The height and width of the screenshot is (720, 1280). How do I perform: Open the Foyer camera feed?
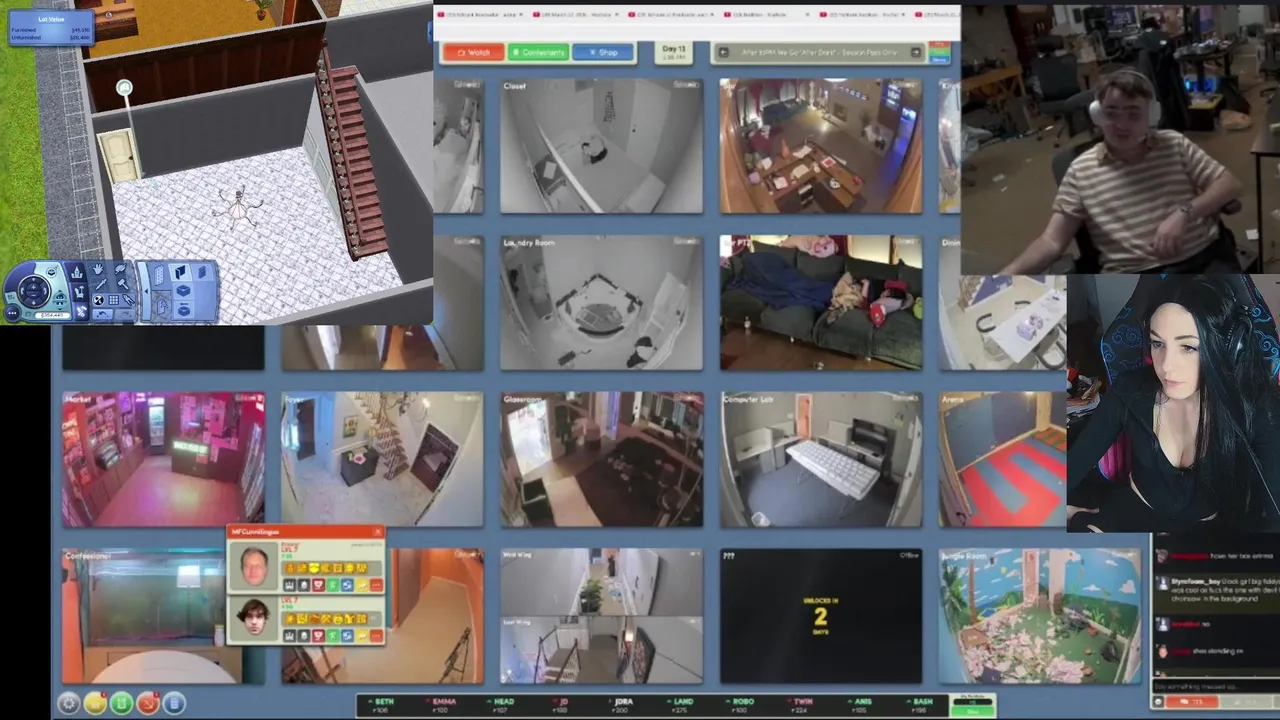tap(382, 459)
